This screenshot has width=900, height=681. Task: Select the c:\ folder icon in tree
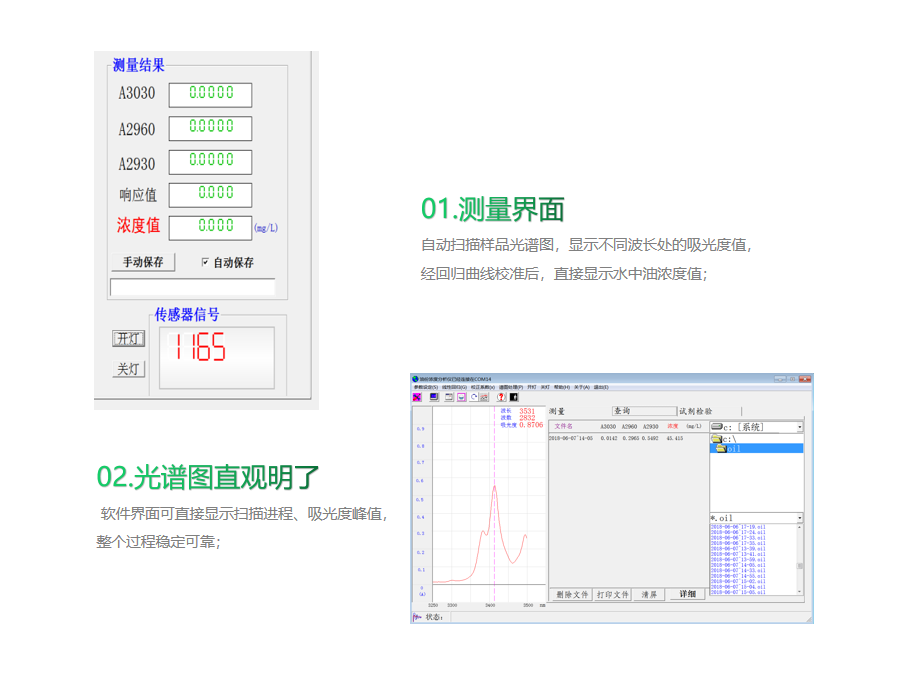click(x=716, y=439)
